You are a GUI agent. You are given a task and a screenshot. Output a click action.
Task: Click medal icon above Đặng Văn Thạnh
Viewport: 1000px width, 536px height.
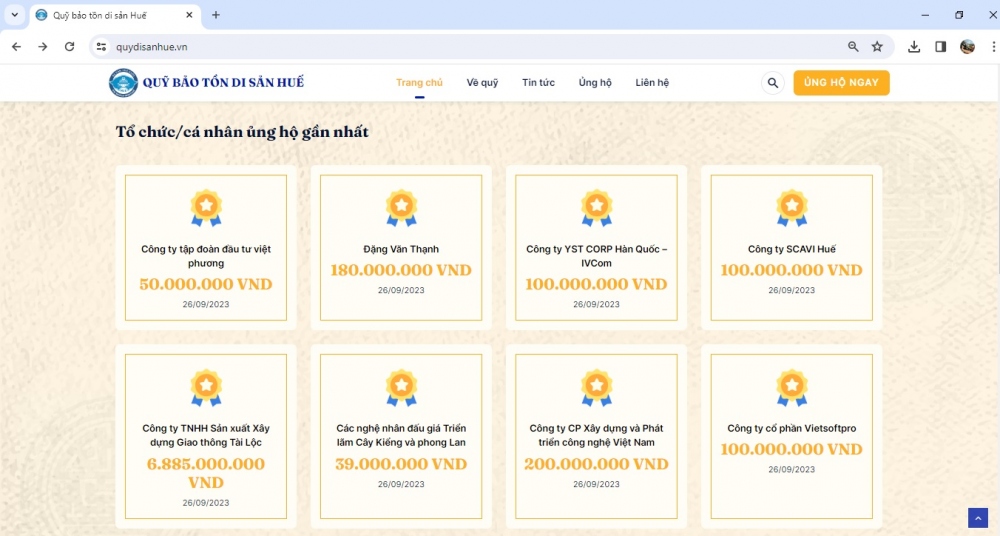click(x=401, y=208)
